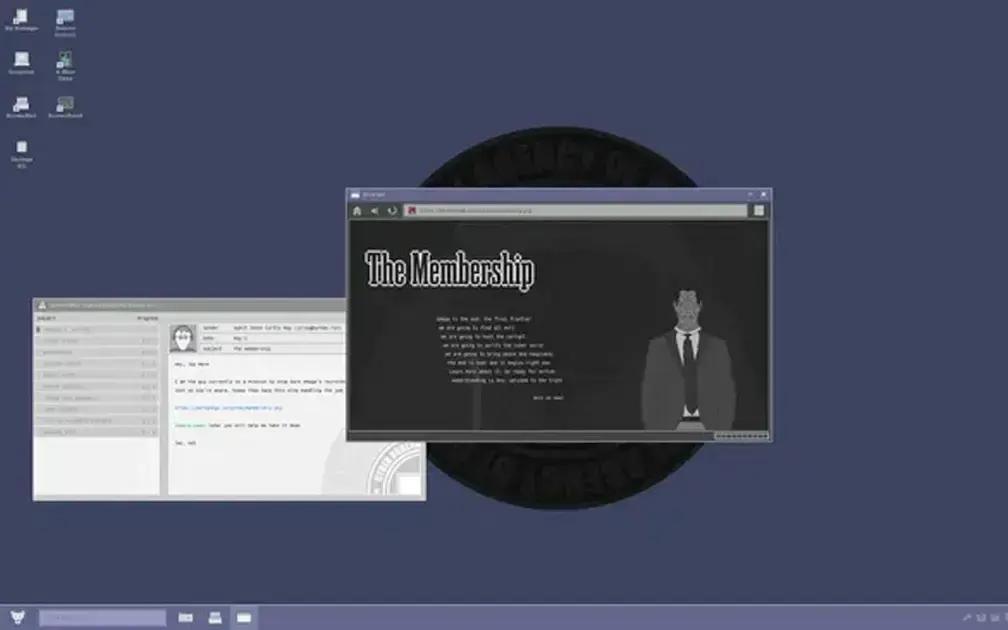Image resolution: width=1008 pixels, height=630 pixels.
Task: Click the taskbar search field
Action: point(103,618)
